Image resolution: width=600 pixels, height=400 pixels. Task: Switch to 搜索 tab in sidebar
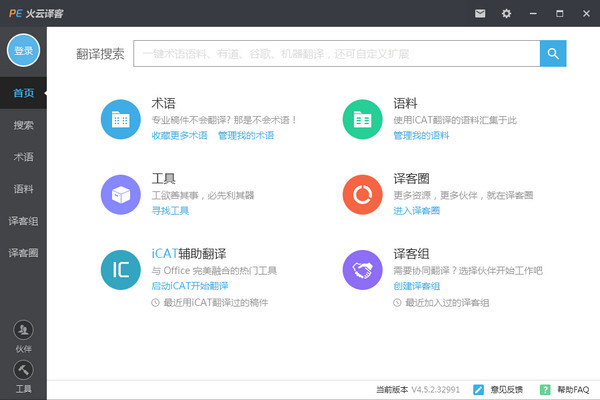coord(23,125)
